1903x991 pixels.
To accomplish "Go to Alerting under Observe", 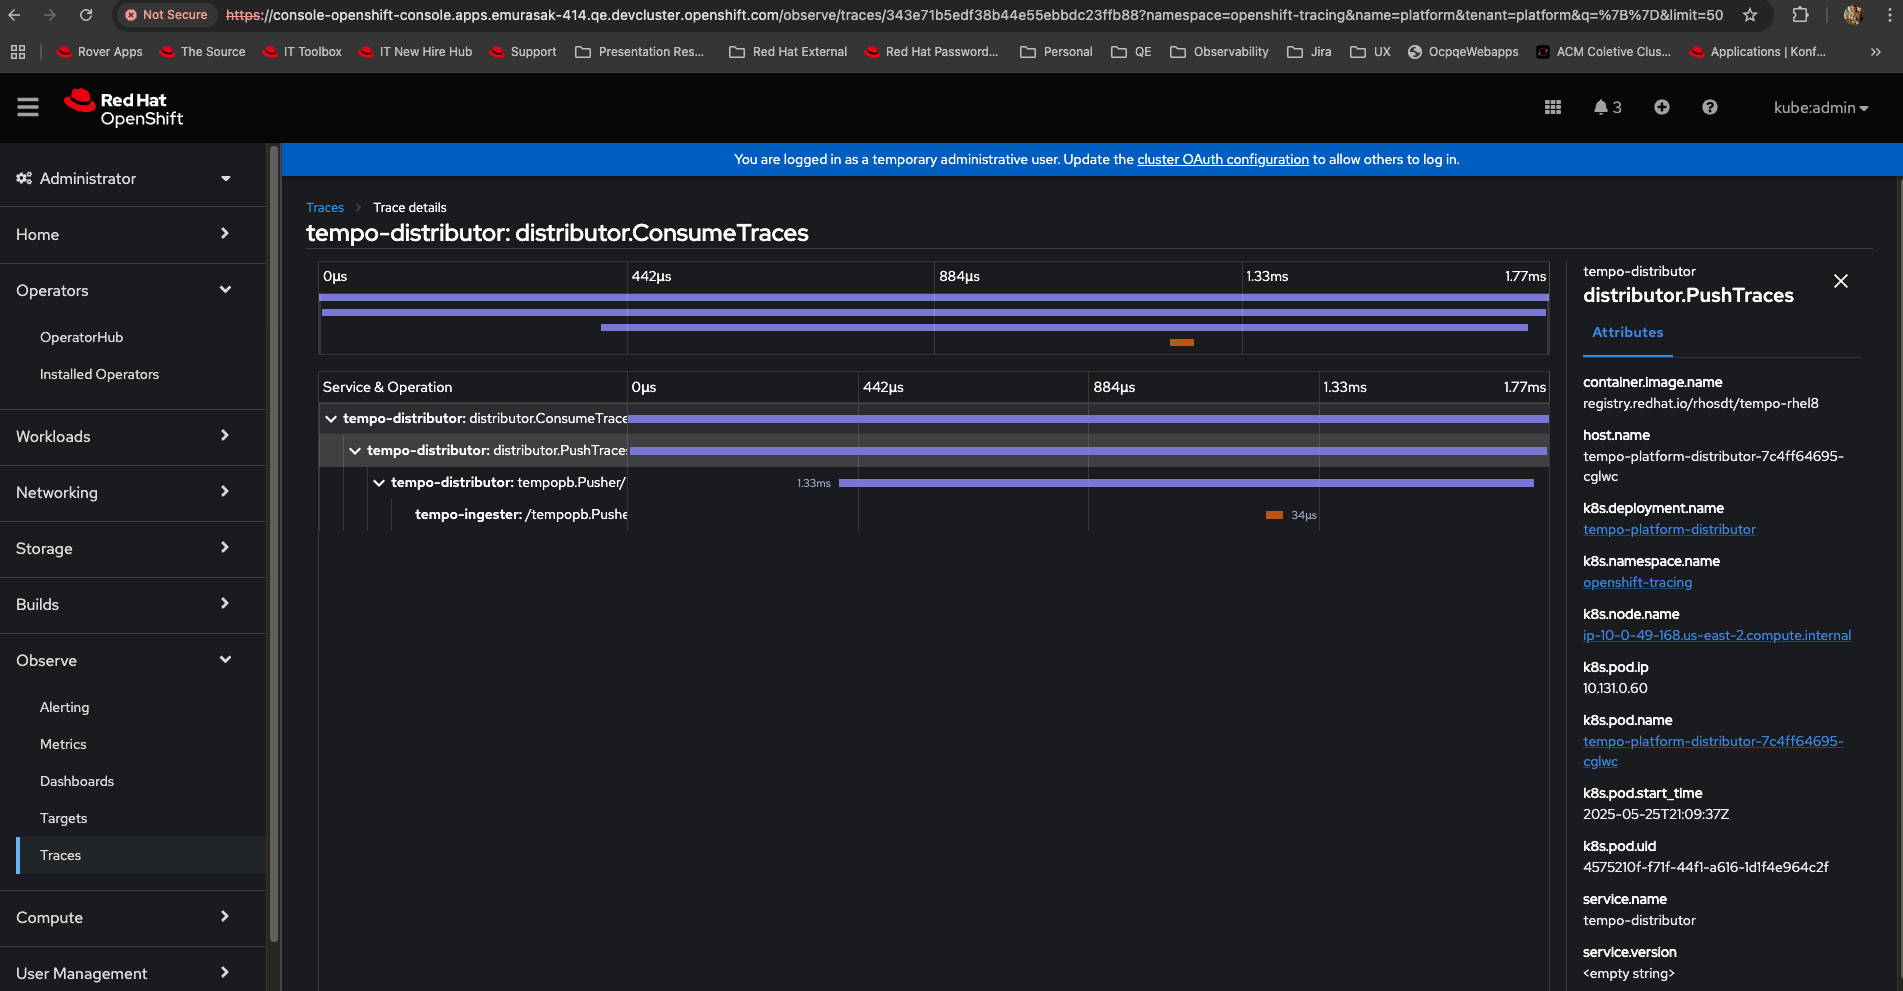I will [65, 707].
